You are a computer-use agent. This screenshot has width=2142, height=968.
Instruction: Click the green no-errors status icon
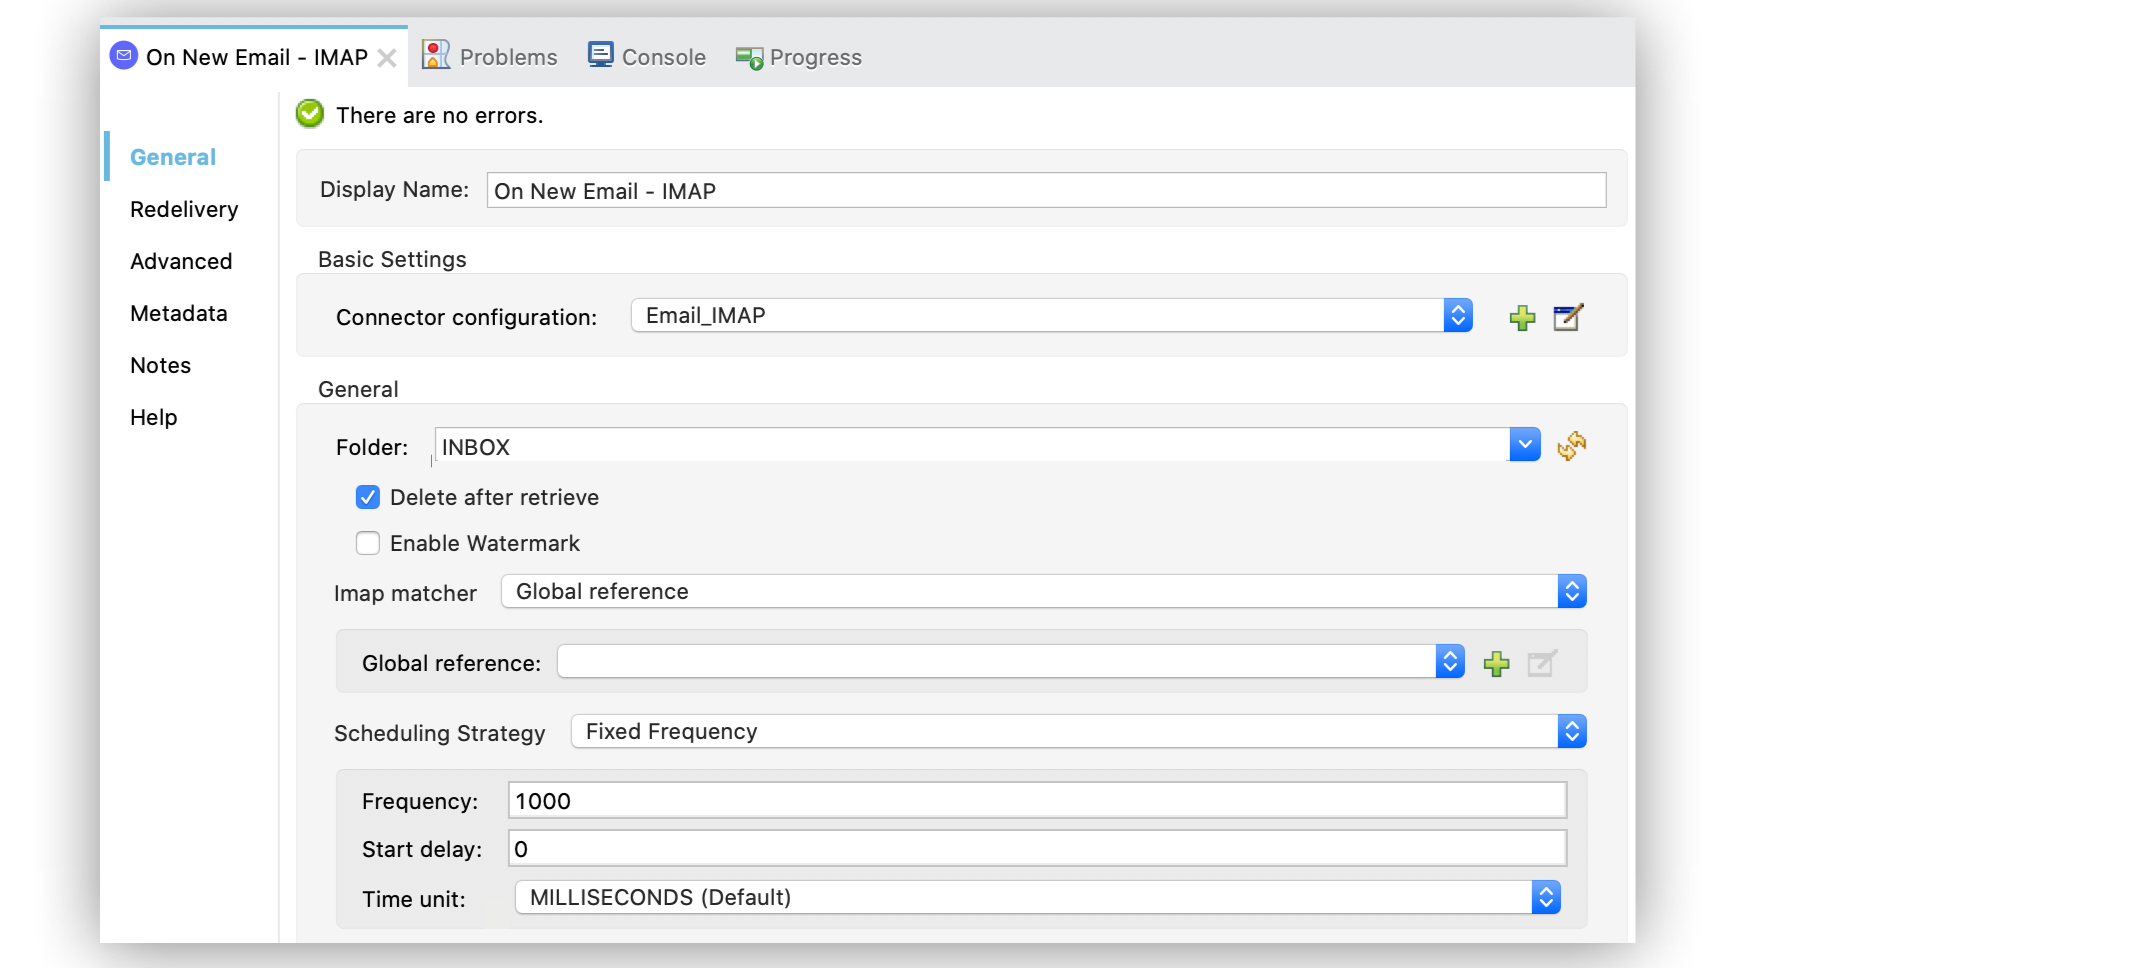tap(309, 114)
